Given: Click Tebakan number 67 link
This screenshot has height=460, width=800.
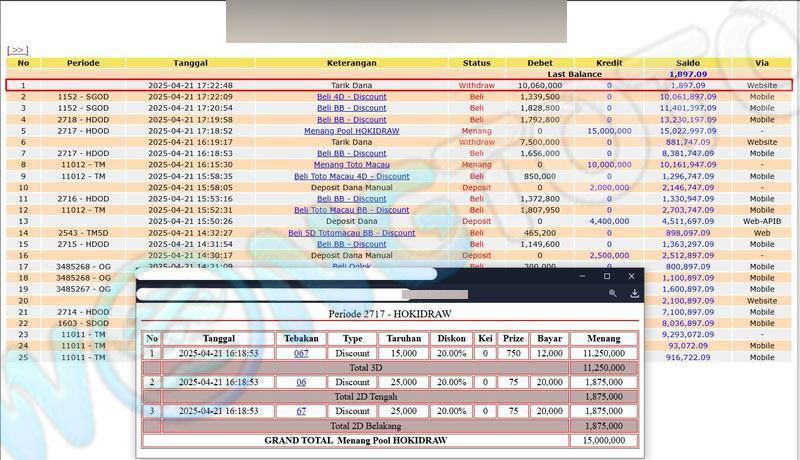Looking at the screenshot, I should [x=301, y=411].
